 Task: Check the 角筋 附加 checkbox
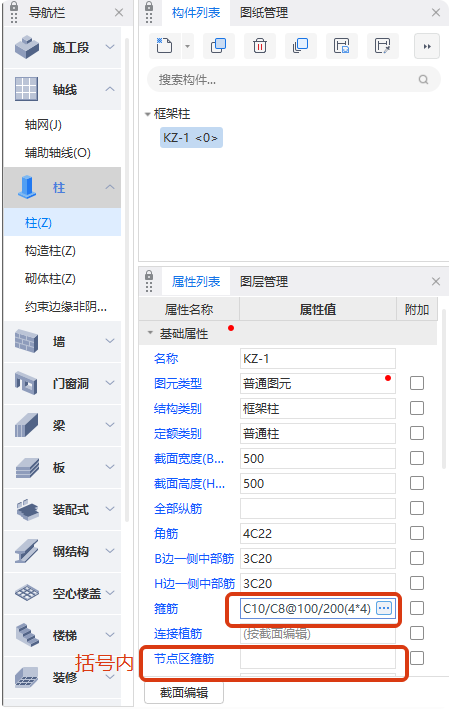pos(417,533)
